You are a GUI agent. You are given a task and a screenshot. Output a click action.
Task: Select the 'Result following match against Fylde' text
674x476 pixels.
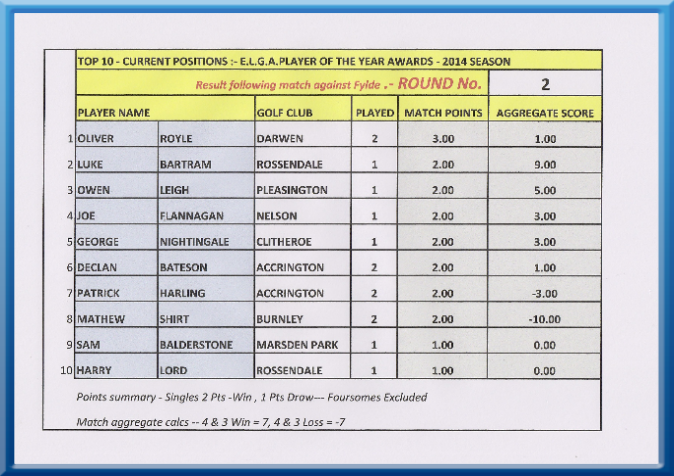[288, 85]
